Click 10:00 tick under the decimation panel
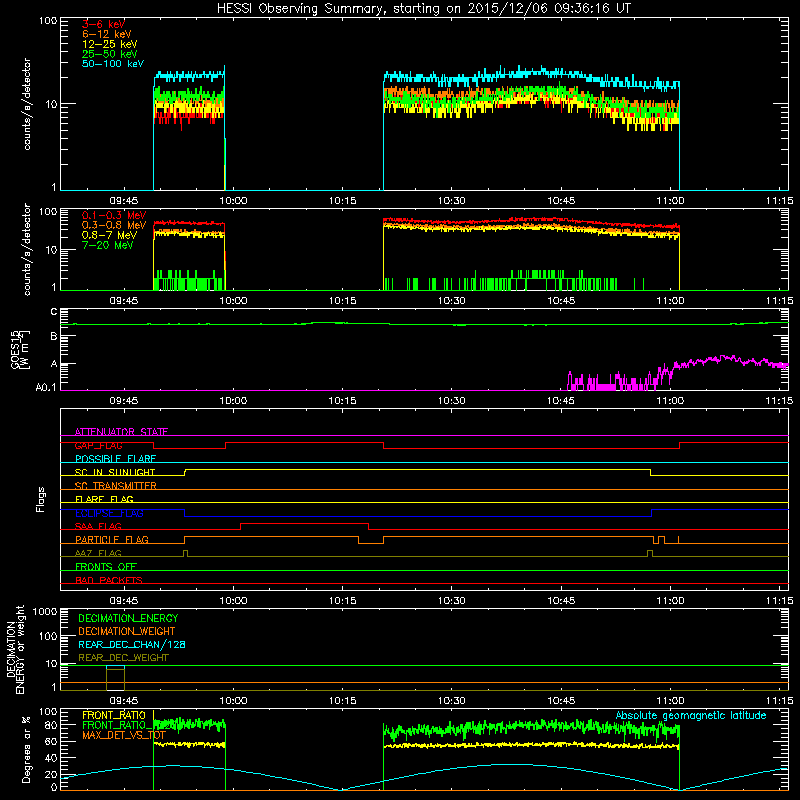Viewport: 800px width, 800px height. [x=233, y=701]
